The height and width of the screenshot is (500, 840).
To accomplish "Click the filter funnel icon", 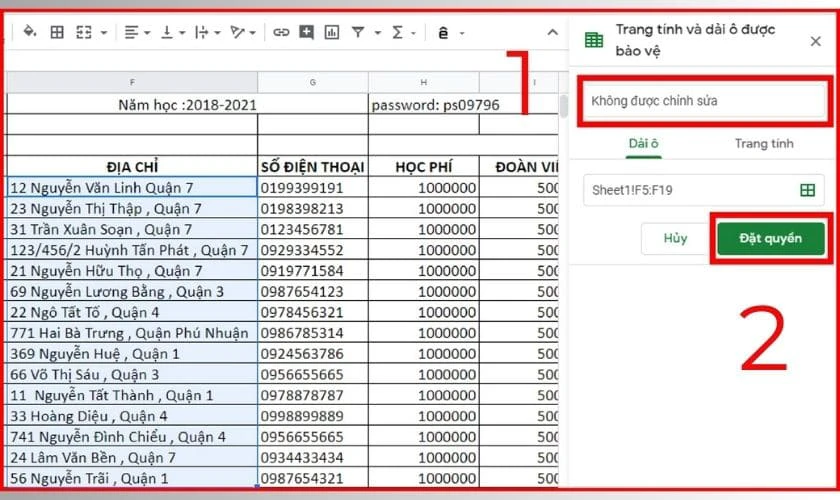I will pyautogui.click(x=357, y=33).
